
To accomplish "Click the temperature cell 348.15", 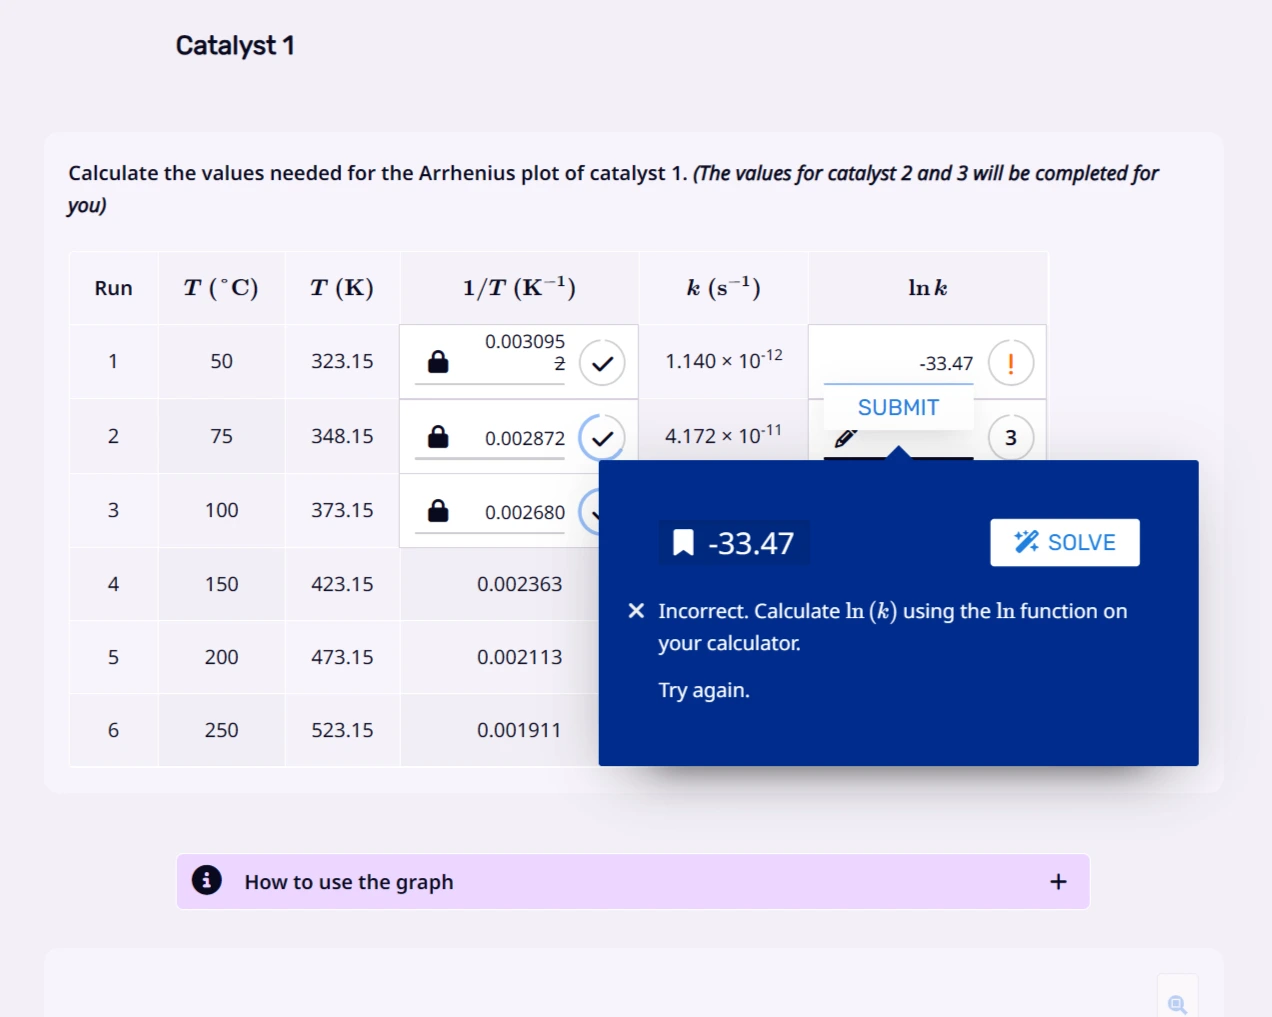I will (342, 436).
